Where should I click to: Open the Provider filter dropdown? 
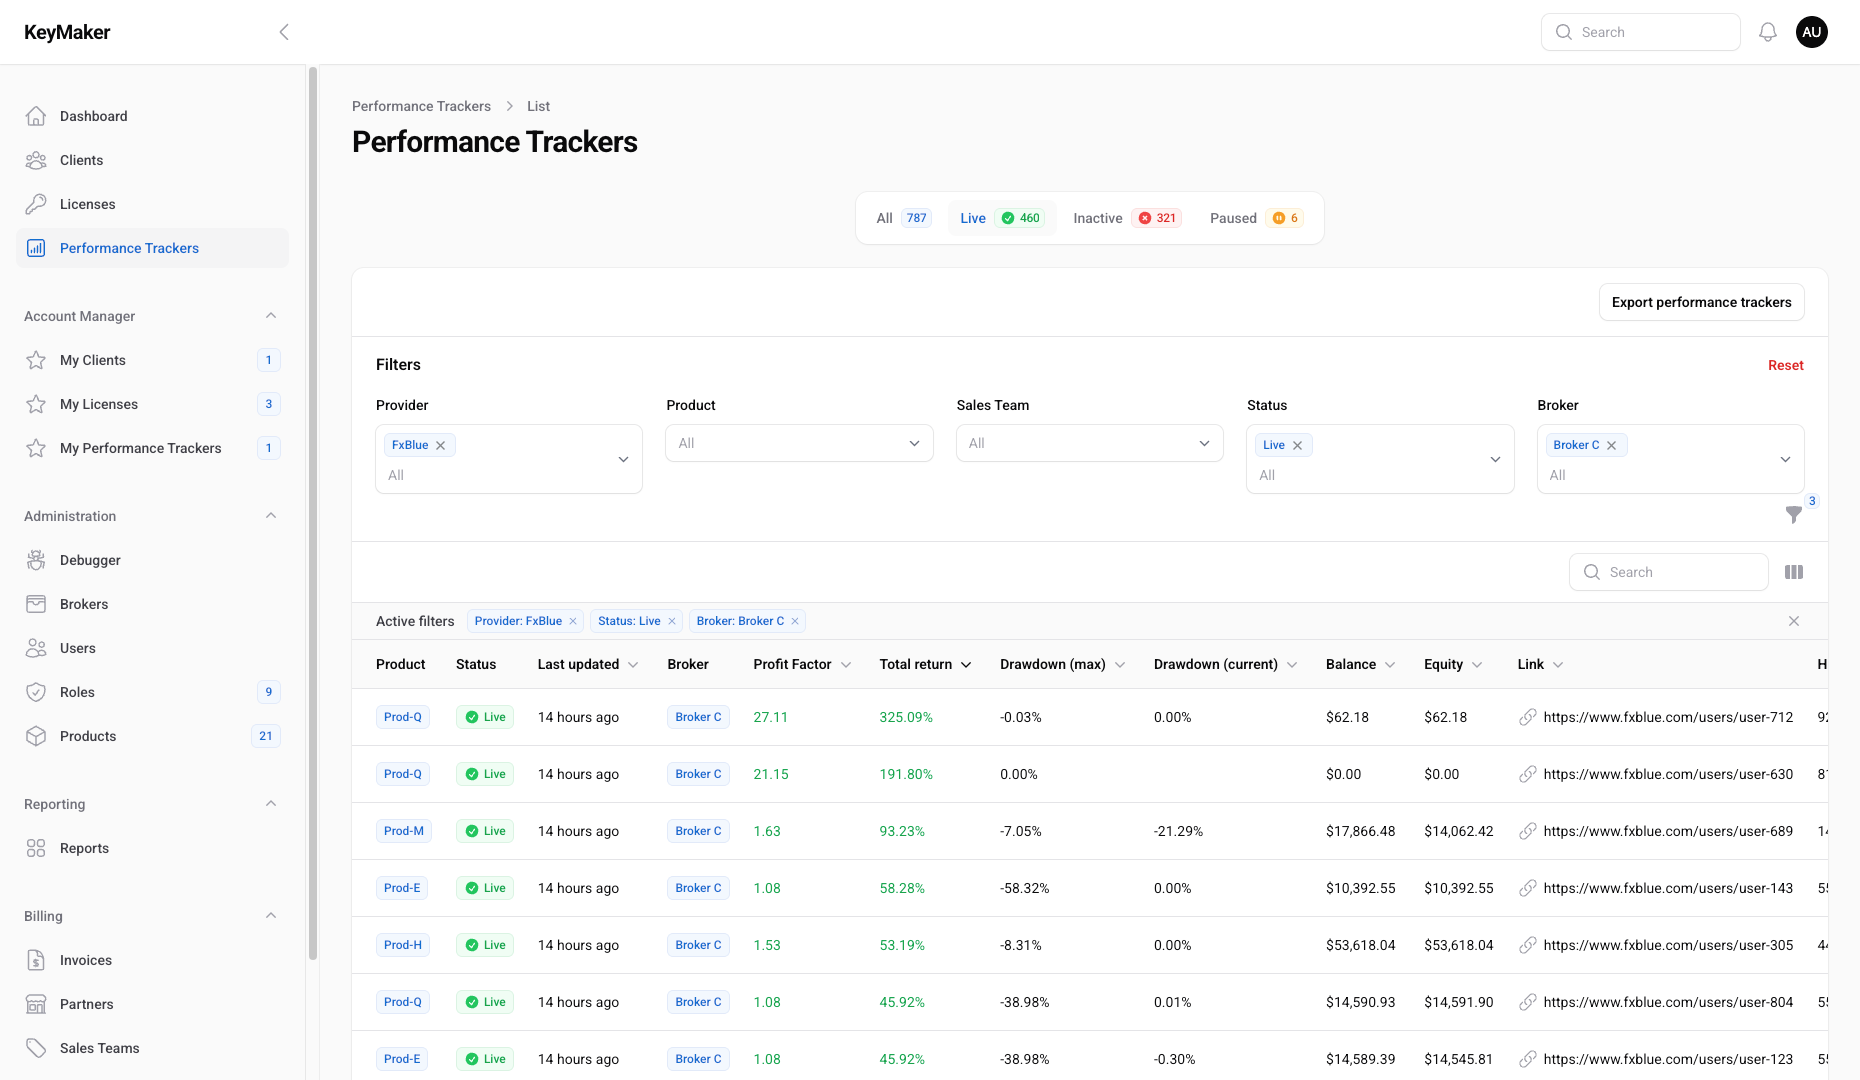pos(509,459)
